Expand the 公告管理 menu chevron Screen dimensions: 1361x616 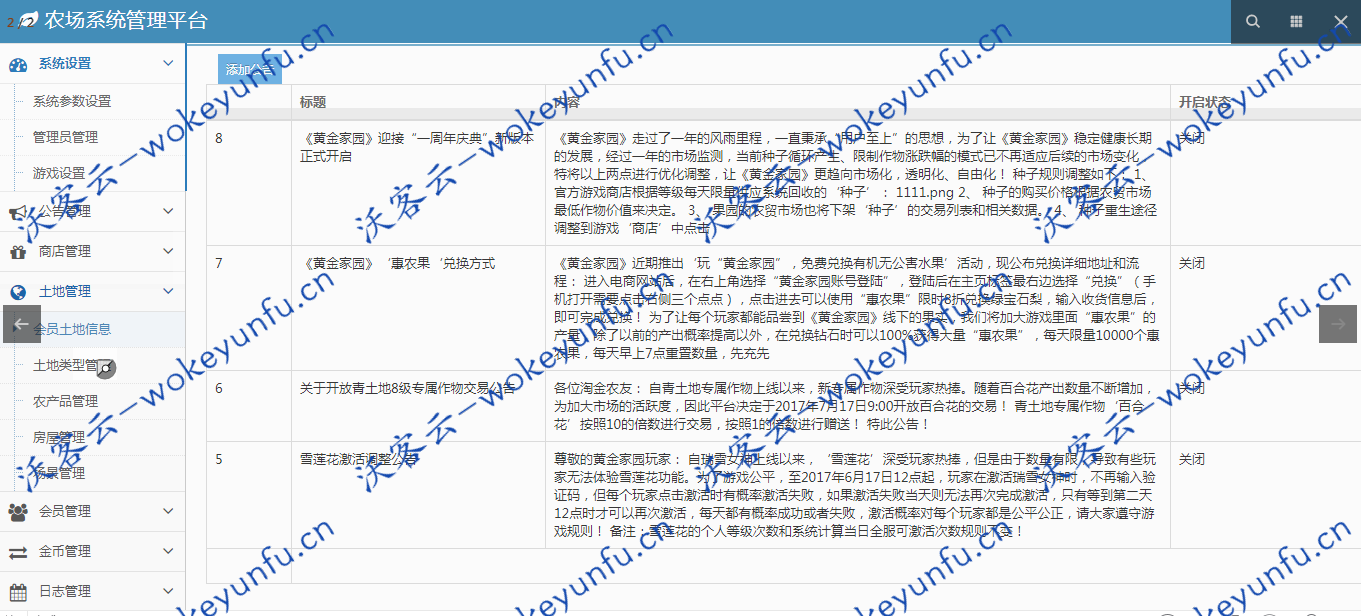167,211
